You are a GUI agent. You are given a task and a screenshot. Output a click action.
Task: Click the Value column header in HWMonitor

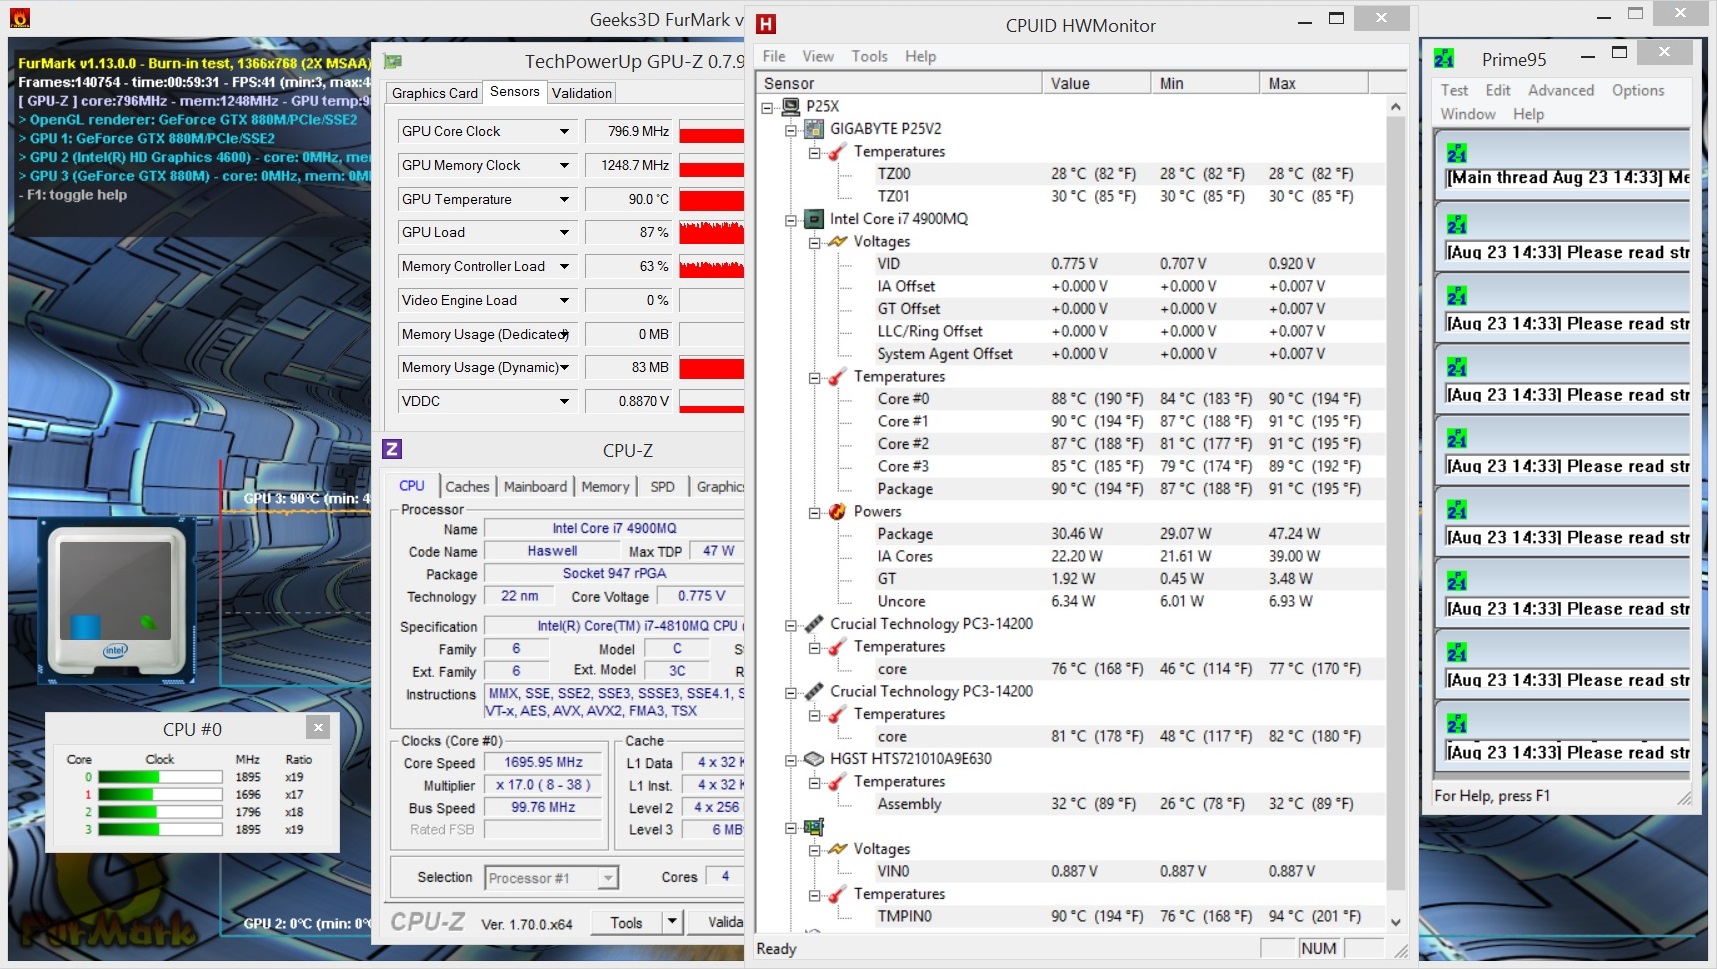(1096, 83)
